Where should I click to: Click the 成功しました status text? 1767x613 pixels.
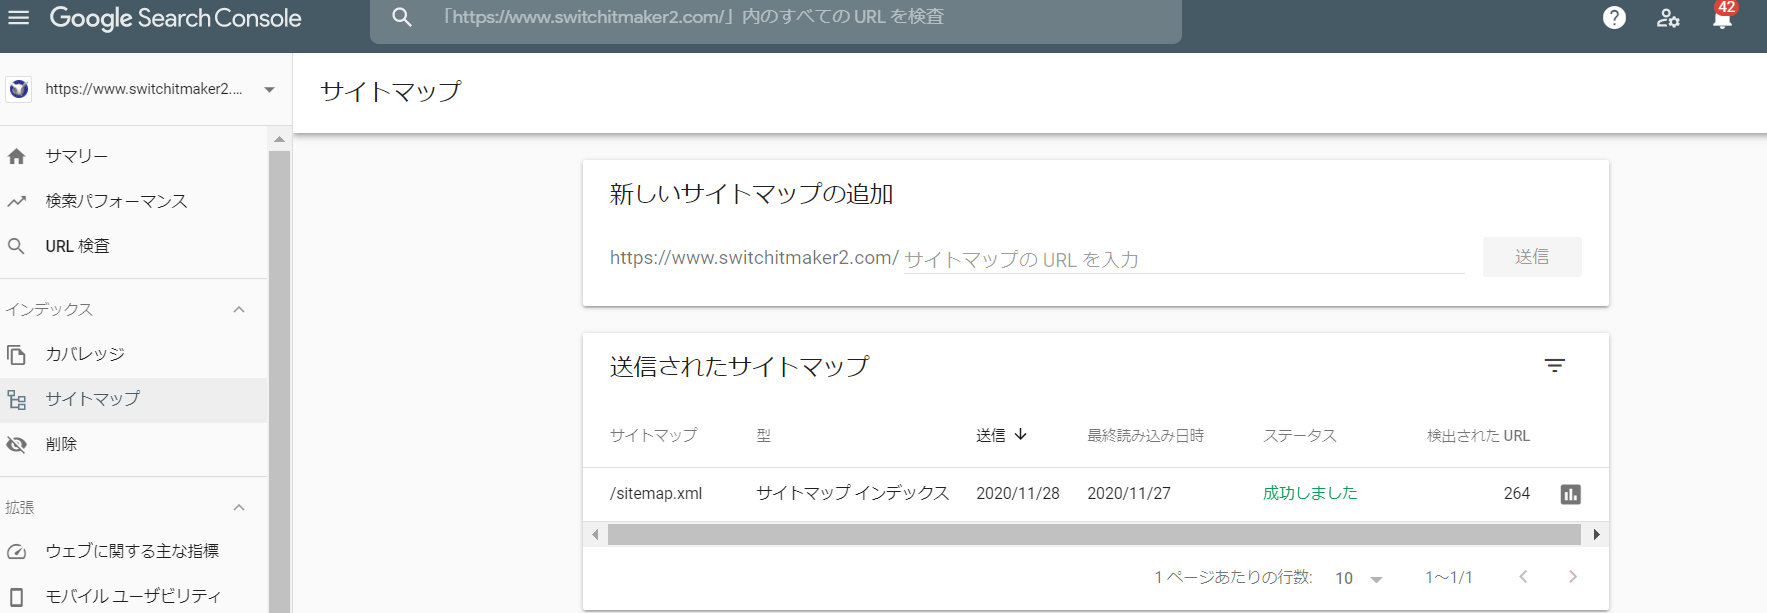tap(1310, 493)
